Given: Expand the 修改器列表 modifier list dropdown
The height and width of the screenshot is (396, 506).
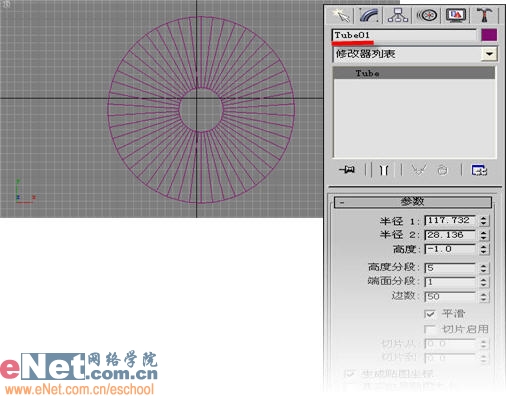Looking at the screenshot, I should click(489, 54).
